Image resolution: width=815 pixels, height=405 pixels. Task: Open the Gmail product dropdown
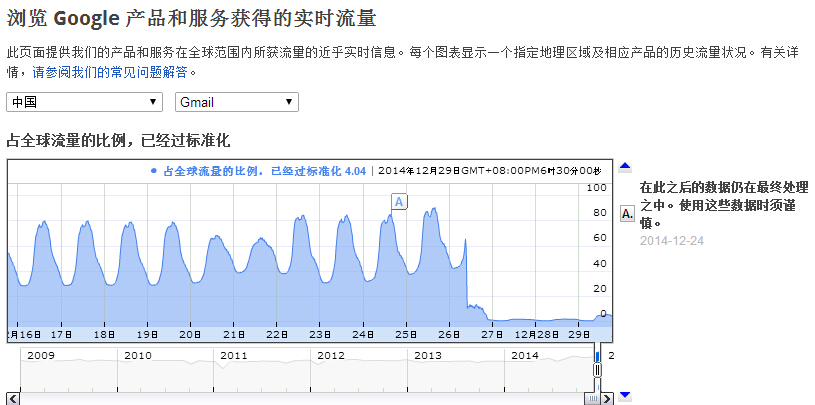[x=237, y=102]
